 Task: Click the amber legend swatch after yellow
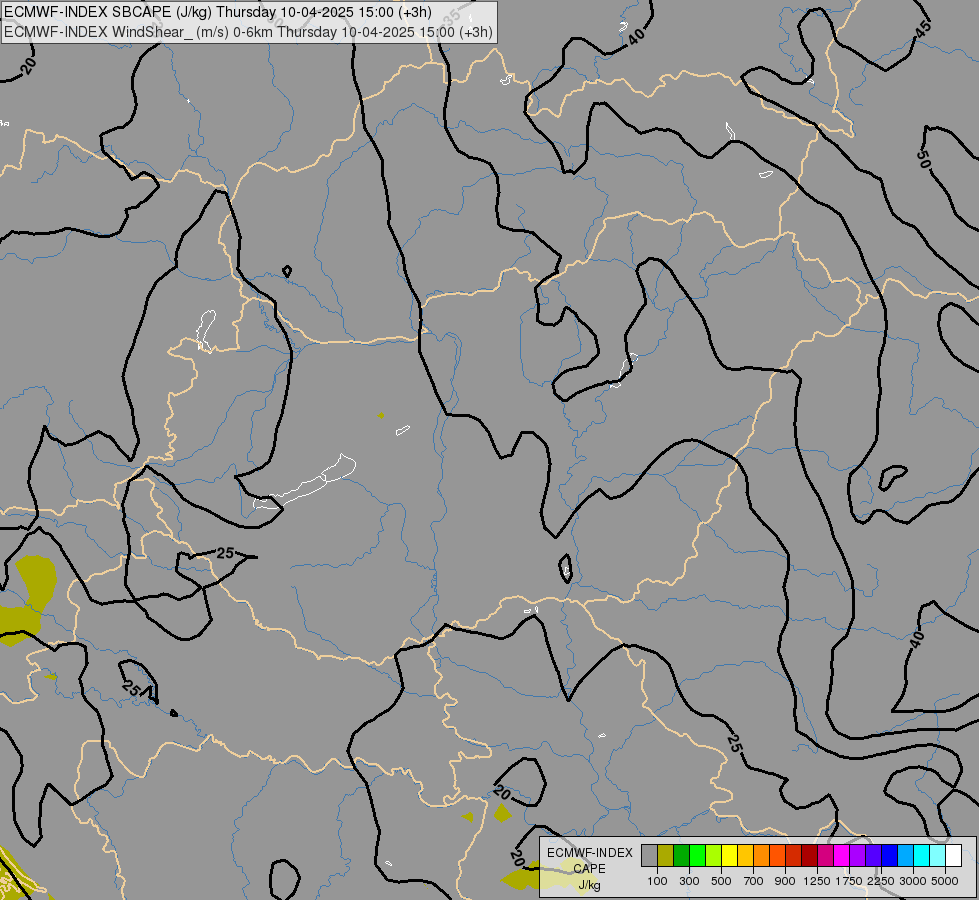[x=745, y=856]
